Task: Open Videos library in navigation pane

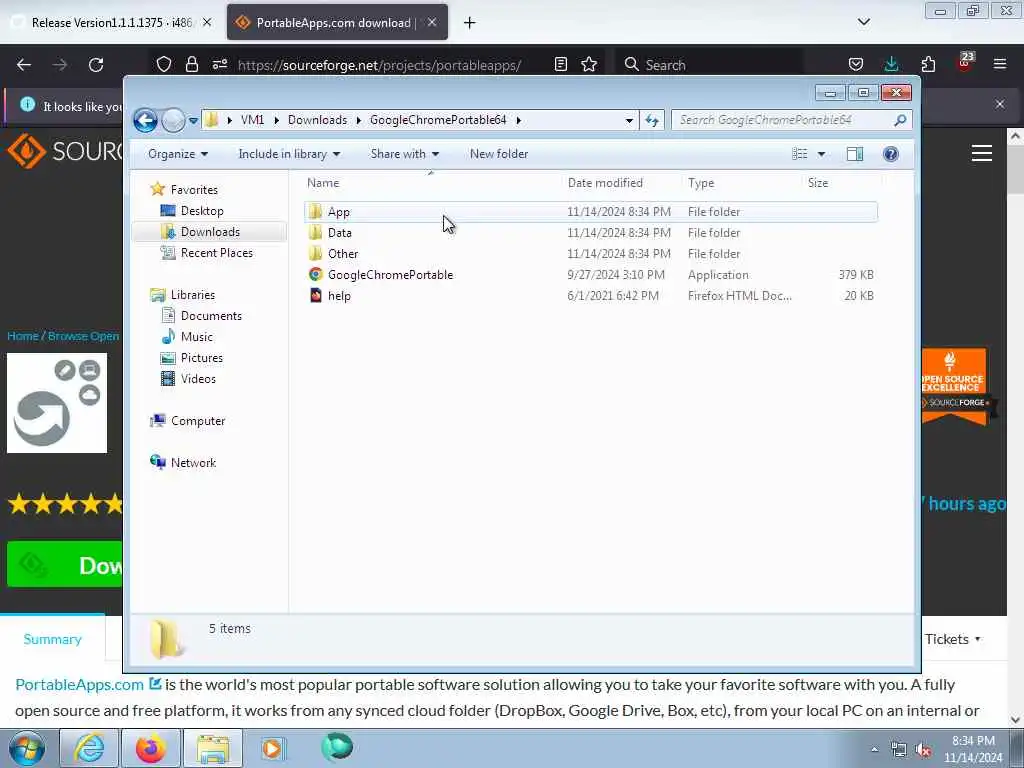Action: pos(198,379)
